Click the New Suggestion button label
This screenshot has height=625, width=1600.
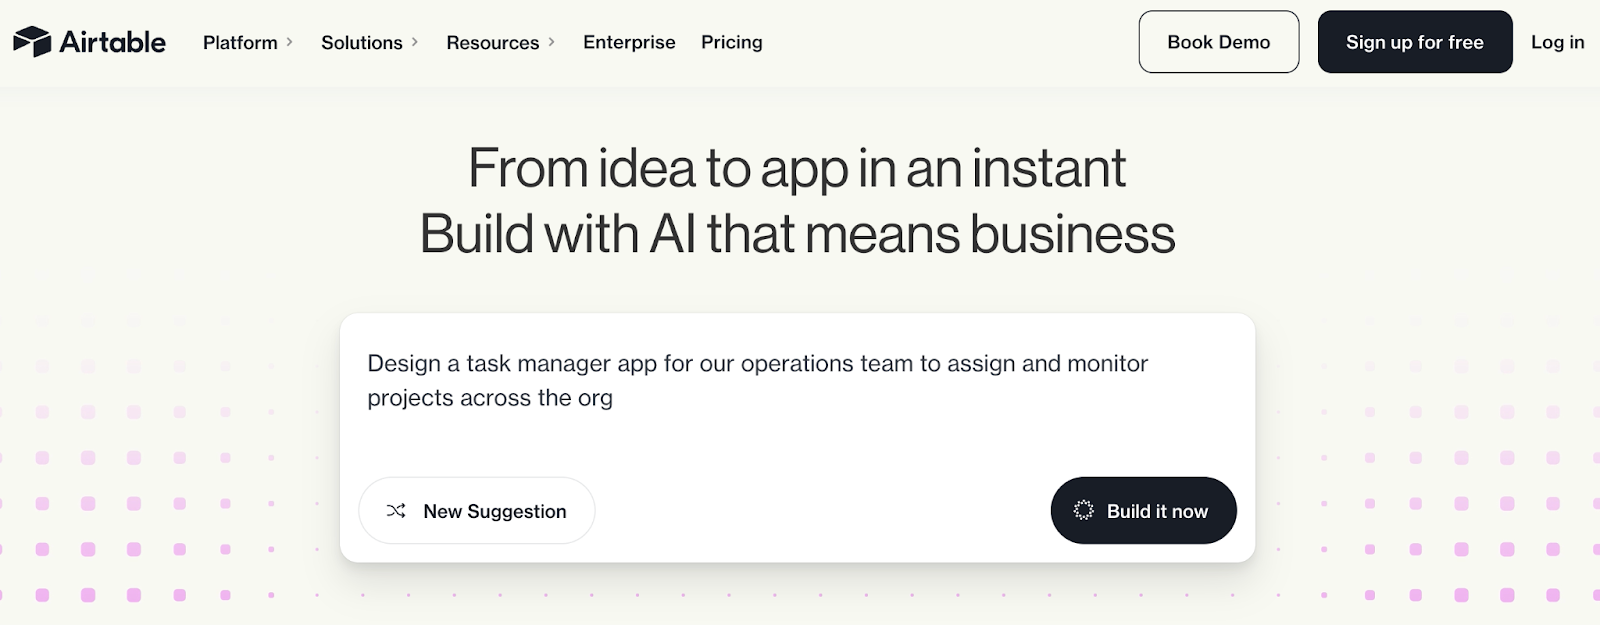pyautogui.click(x=495, y=511)
